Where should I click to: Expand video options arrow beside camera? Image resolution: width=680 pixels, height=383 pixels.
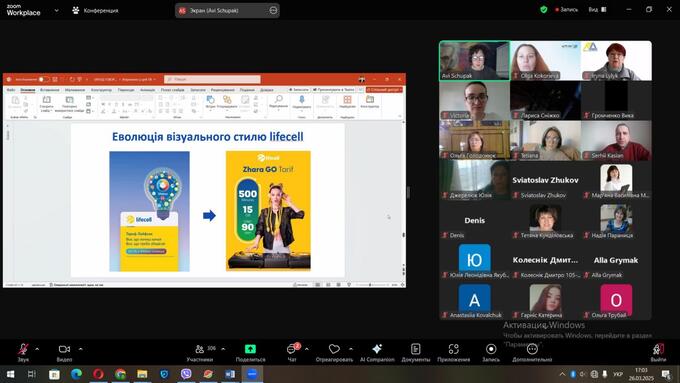pyautogui.click(x=81, y=349)
